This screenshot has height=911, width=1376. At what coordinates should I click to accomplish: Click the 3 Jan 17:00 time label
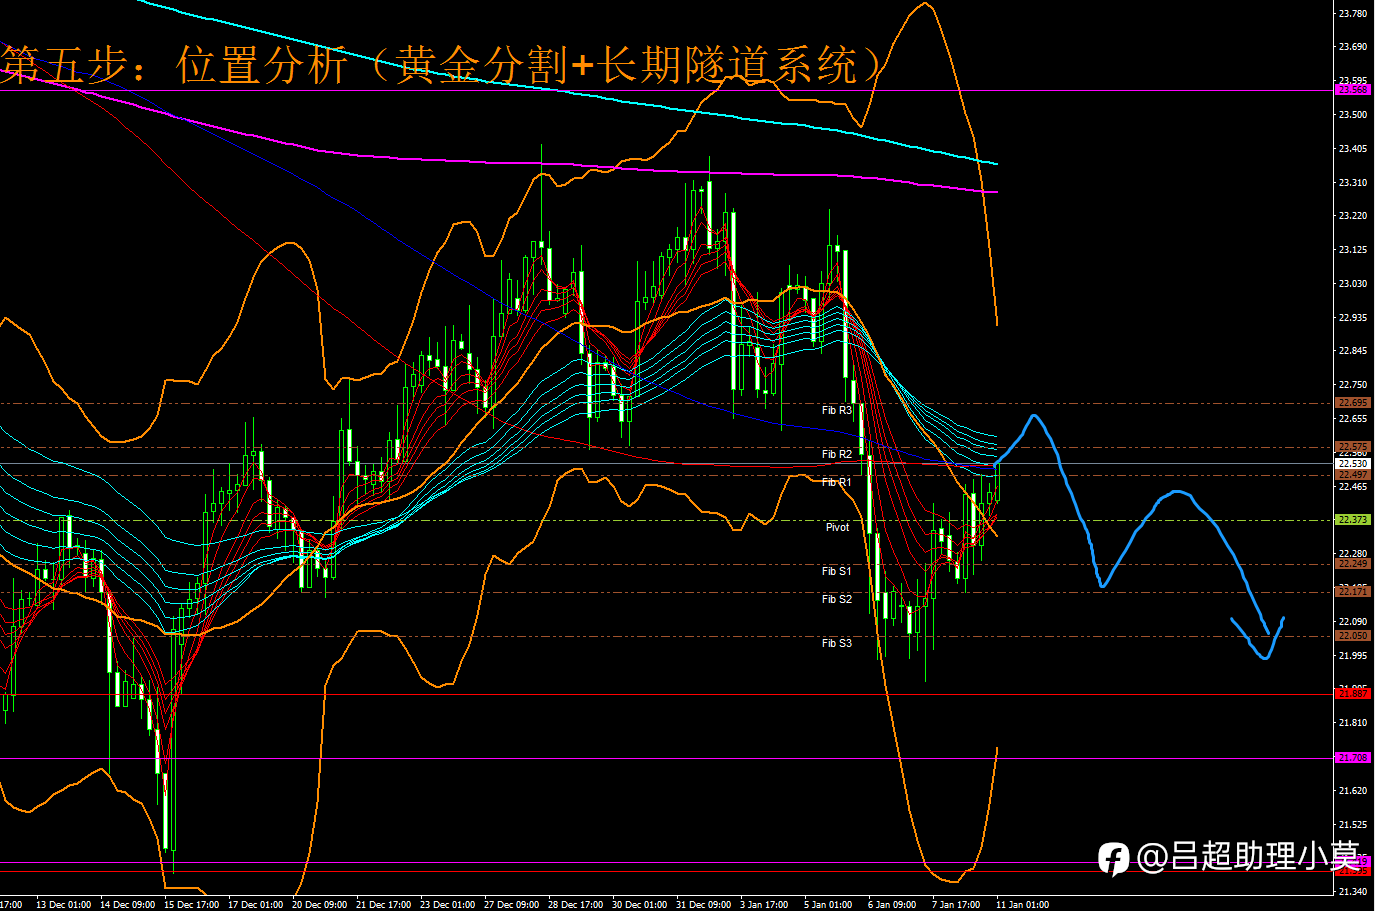[765, 905]
